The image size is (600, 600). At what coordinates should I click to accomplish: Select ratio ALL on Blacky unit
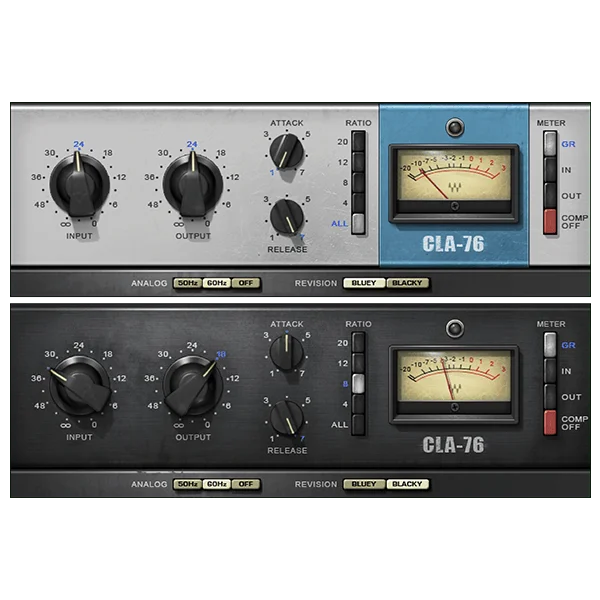click(x=359, y=425)
